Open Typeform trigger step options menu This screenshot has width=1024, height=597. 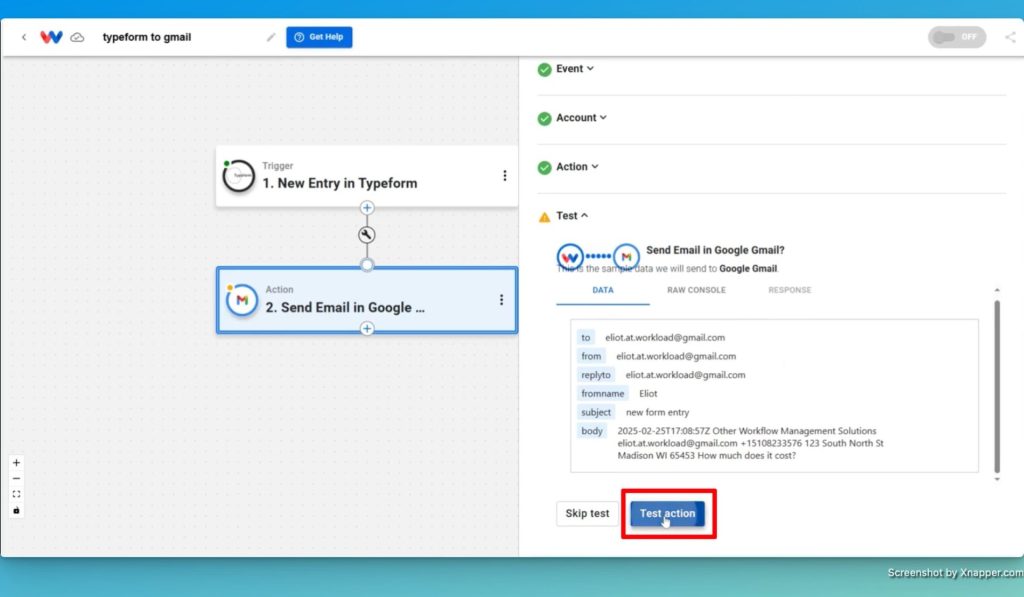(x=504, y=176)
